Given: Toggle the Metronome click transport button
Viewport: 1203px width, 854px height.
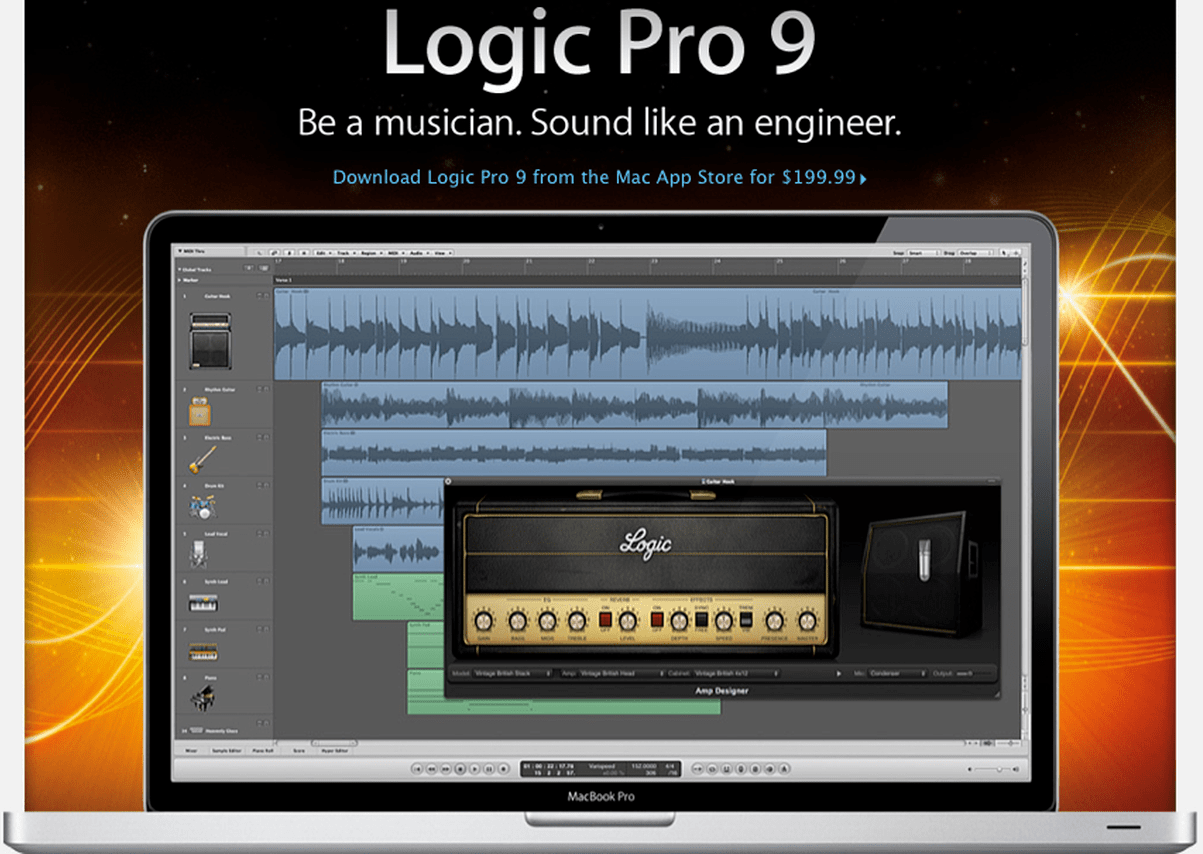Looking at the screenshot, I should [x=784, y=768].
